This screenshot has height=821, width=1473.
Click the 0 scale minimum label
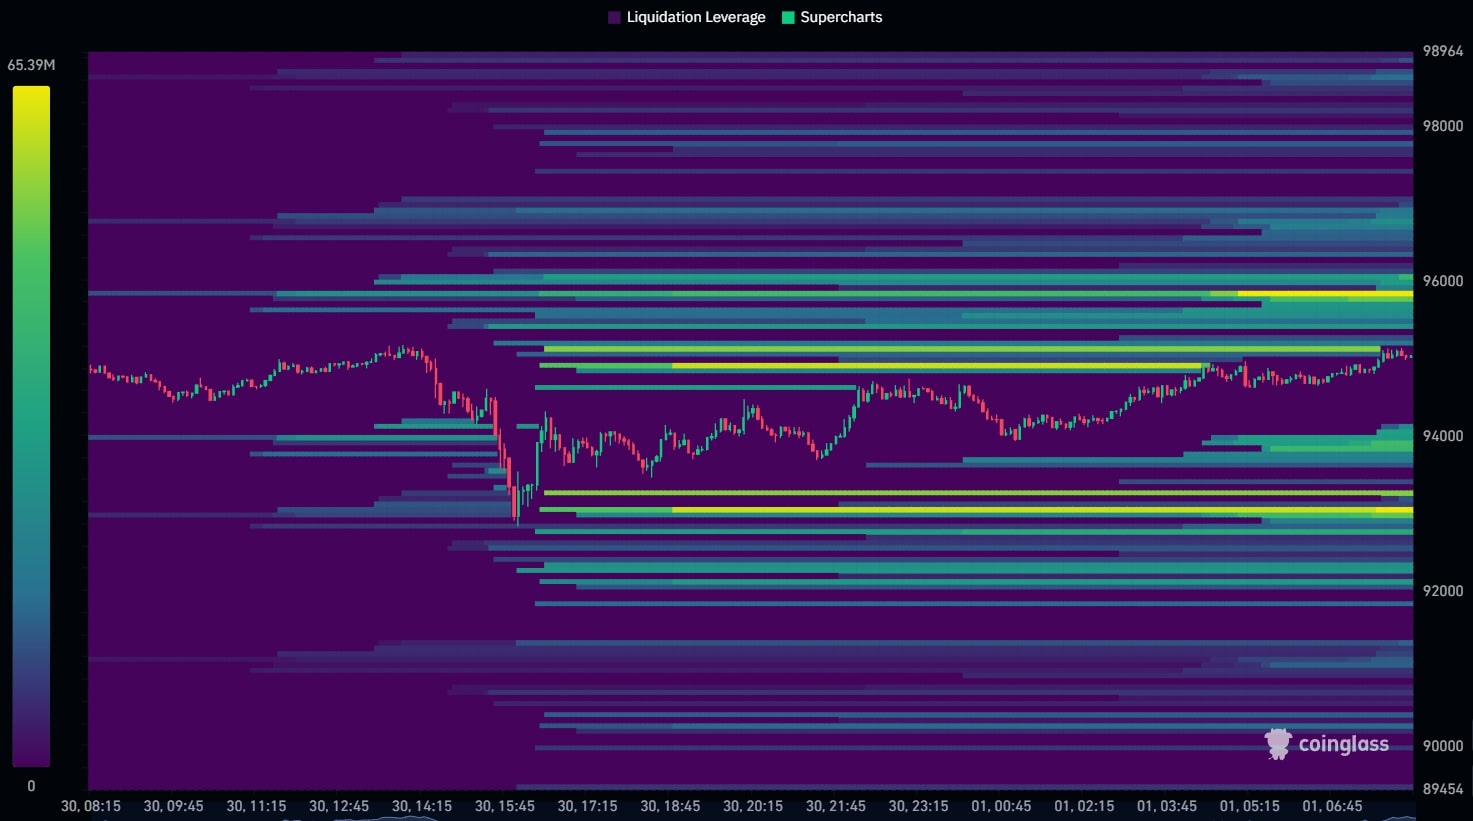coord(31,786)
